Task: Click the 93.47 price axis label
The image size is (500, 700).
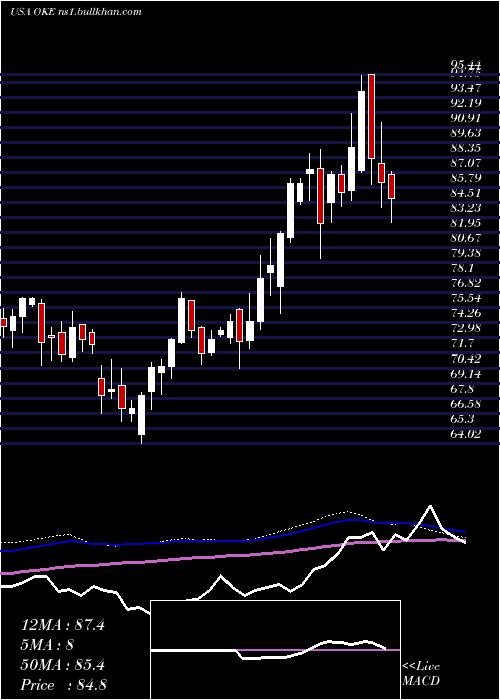Action: (x=466, y=88)
